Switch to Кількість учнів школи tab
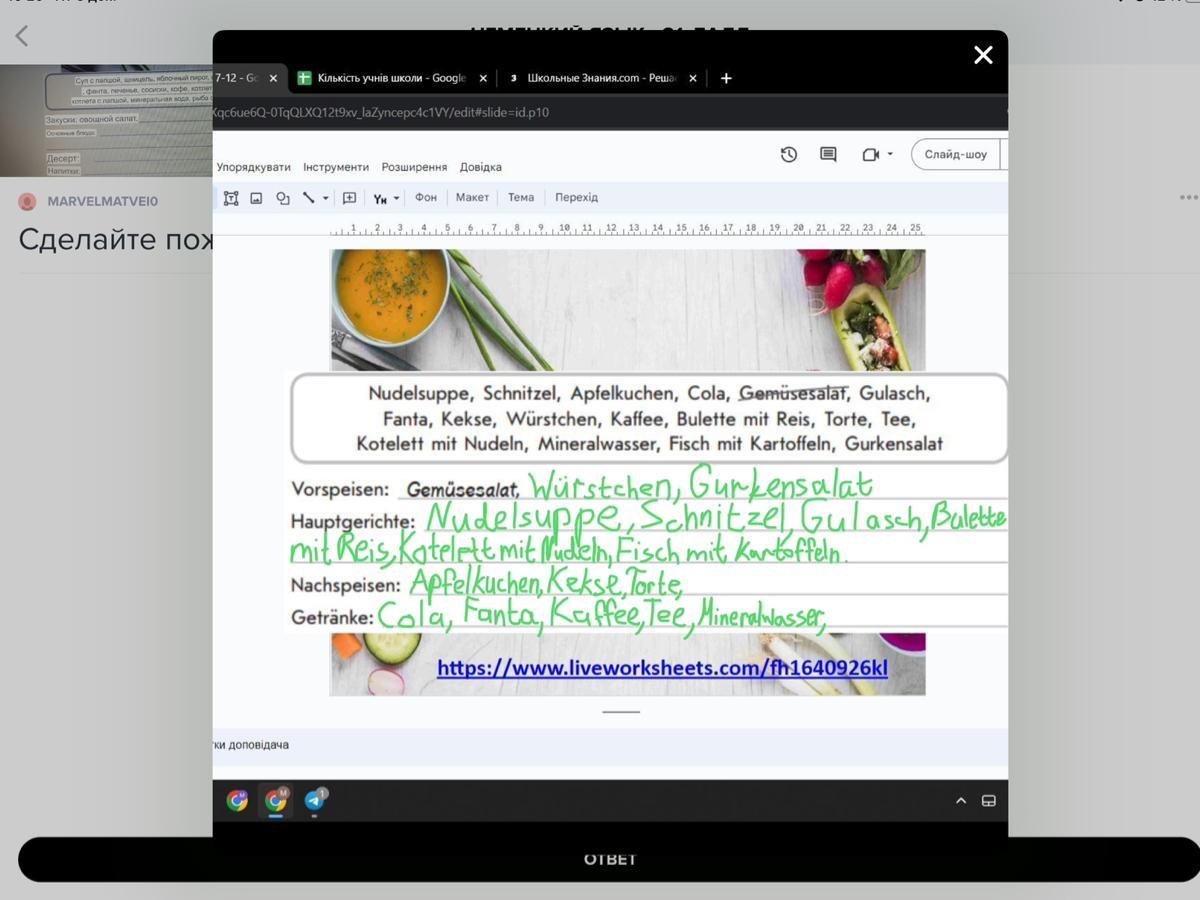 point(391,78)
